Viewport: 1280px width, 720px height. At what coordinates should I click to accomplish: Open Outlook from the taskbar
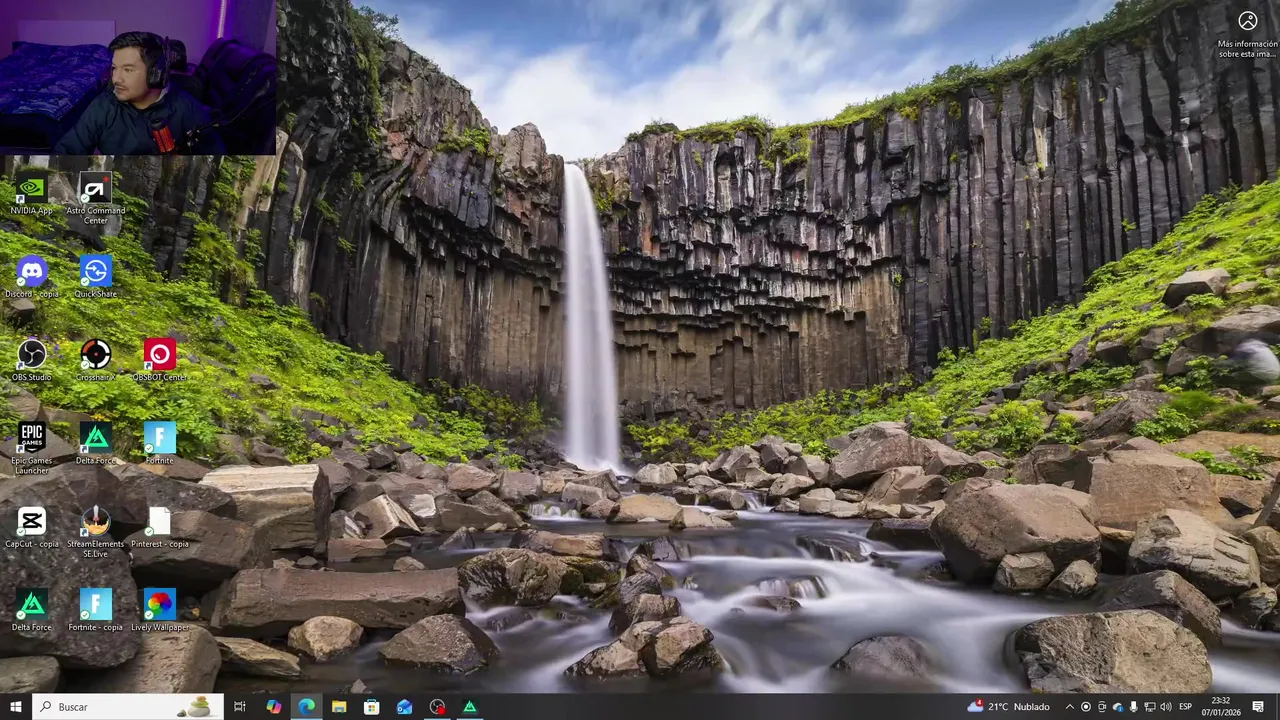tap(404, 707)
